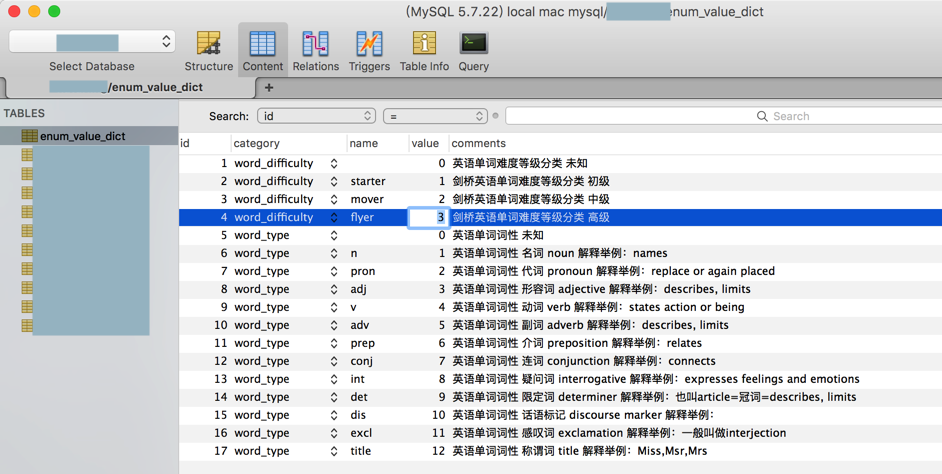Image resolution: width=942 pixels, height=474 pixels.
Task: Switch to the Content view
Action: coord(263,51)
